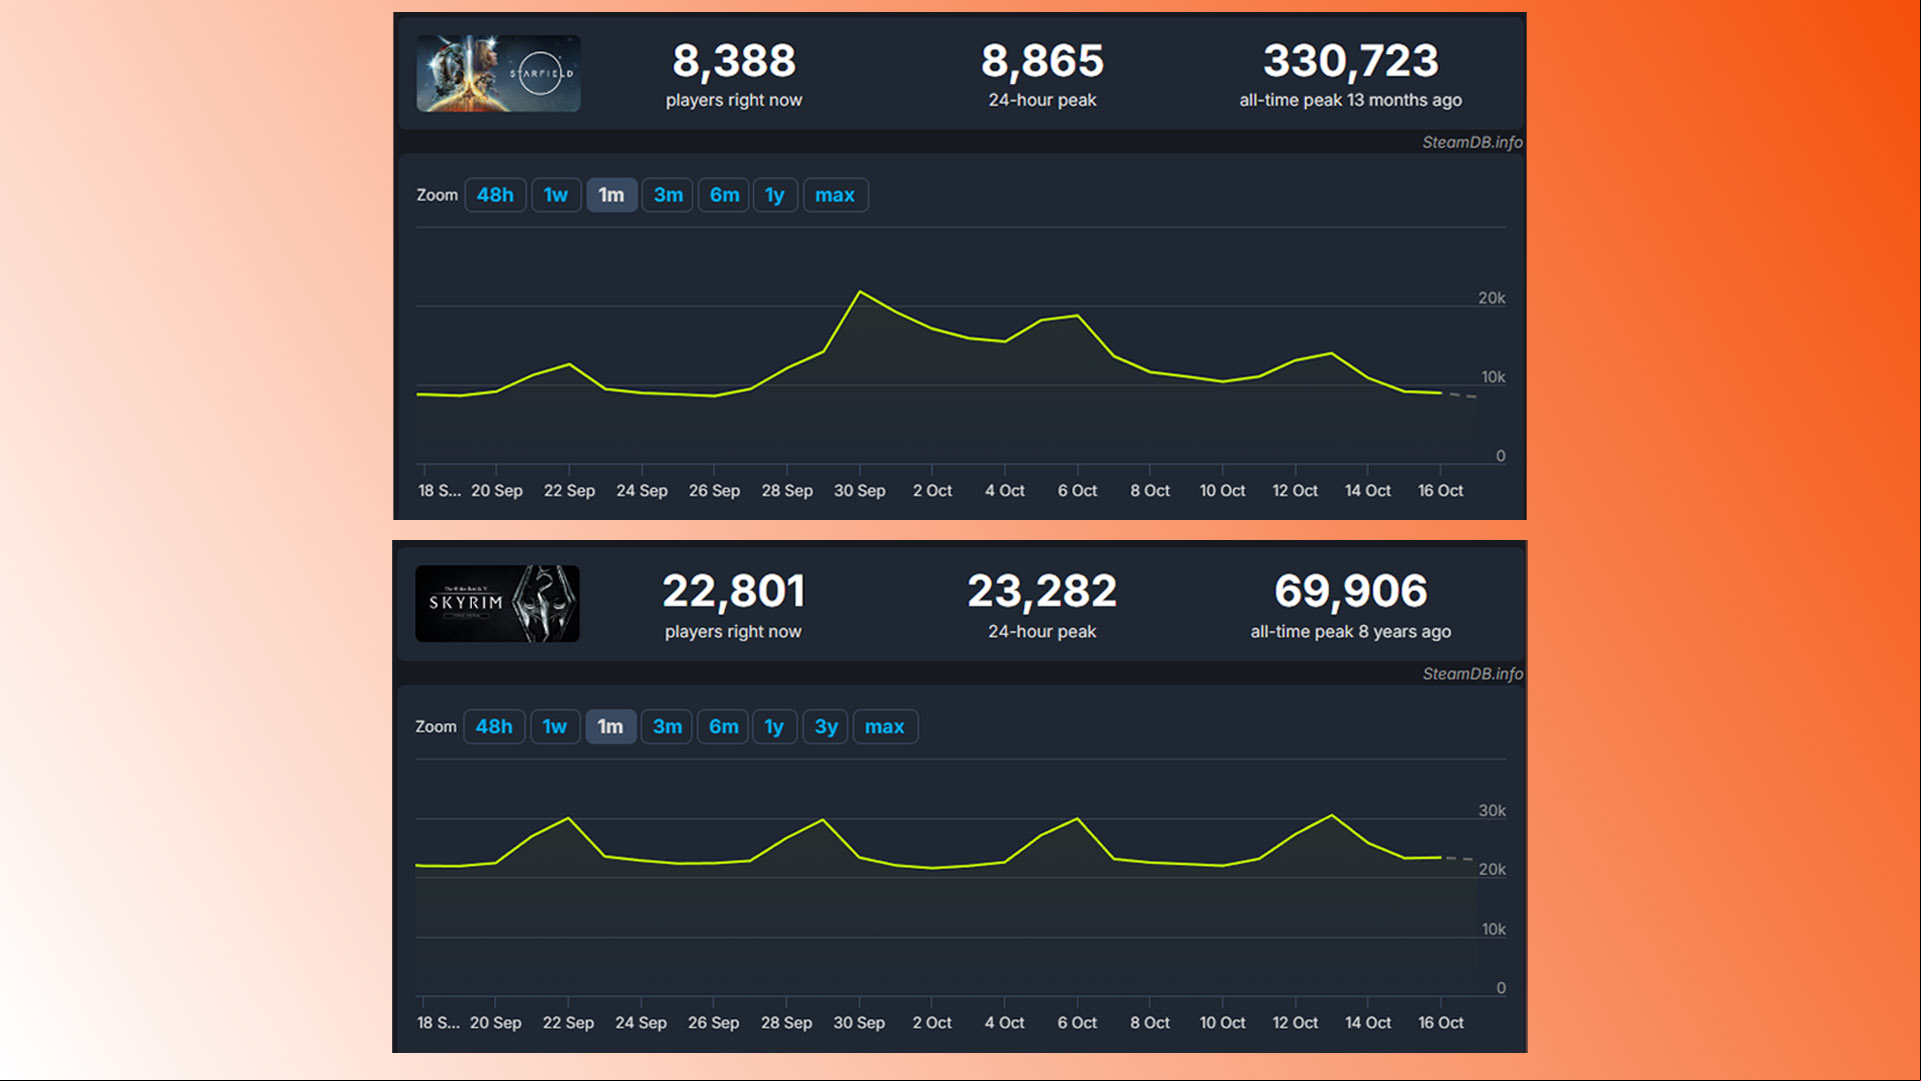
Task: Click the 16 Oct date label on Skyrim chart
Action: point(1441,1023)
